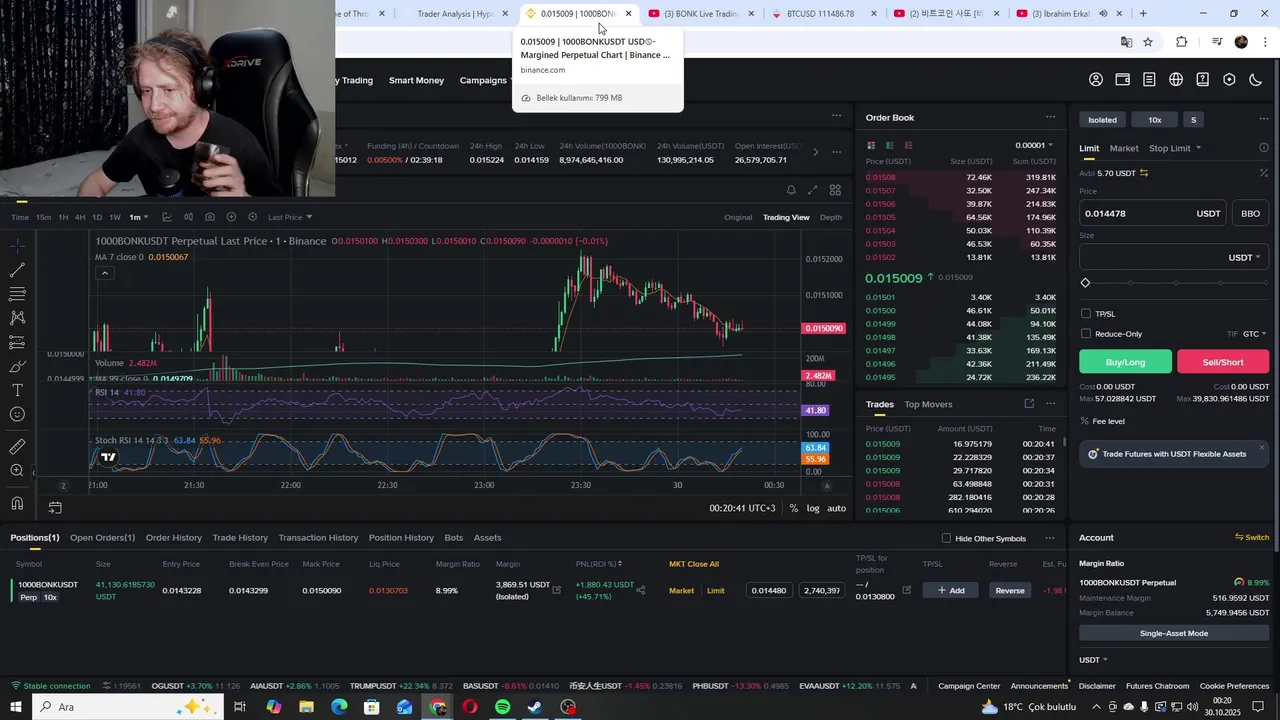Click Reverse on the 1000BONKUSDT position
This screenshot has height=720, width=1280.
tap(1010, 590)
